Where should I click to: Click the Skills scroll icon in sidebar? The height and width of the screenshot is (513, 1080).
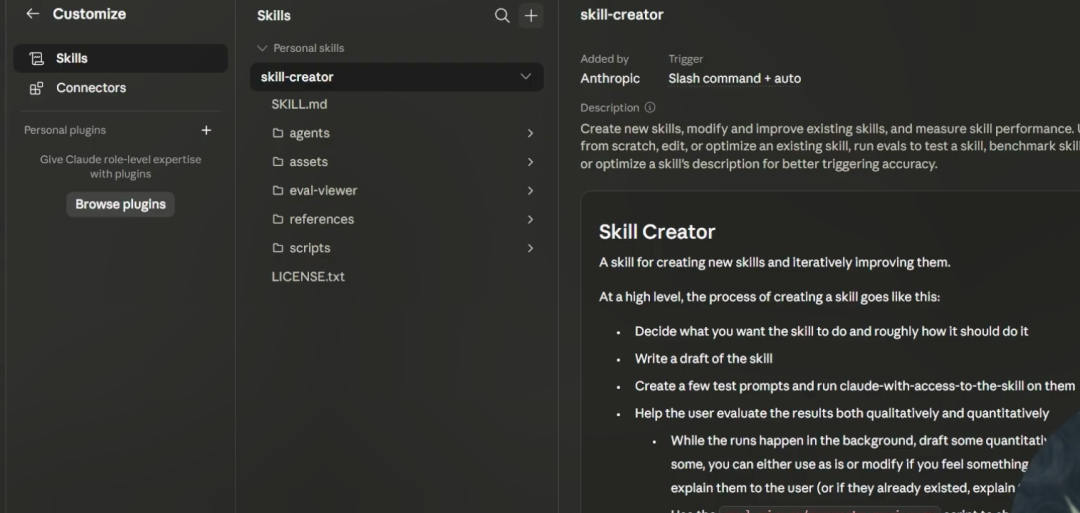pos(36,59)
